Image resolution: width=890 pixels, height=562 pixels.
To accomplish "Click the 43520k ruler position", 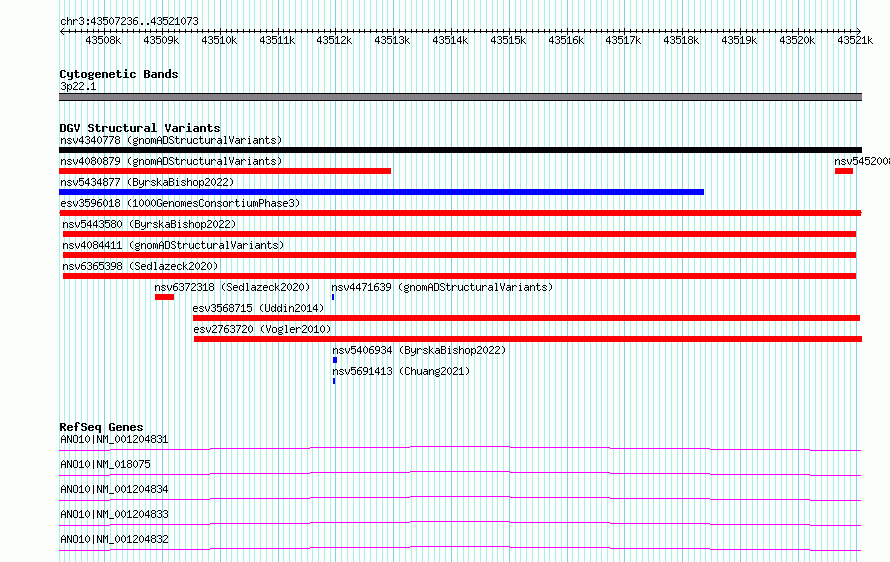I will [x=797, y=40].
